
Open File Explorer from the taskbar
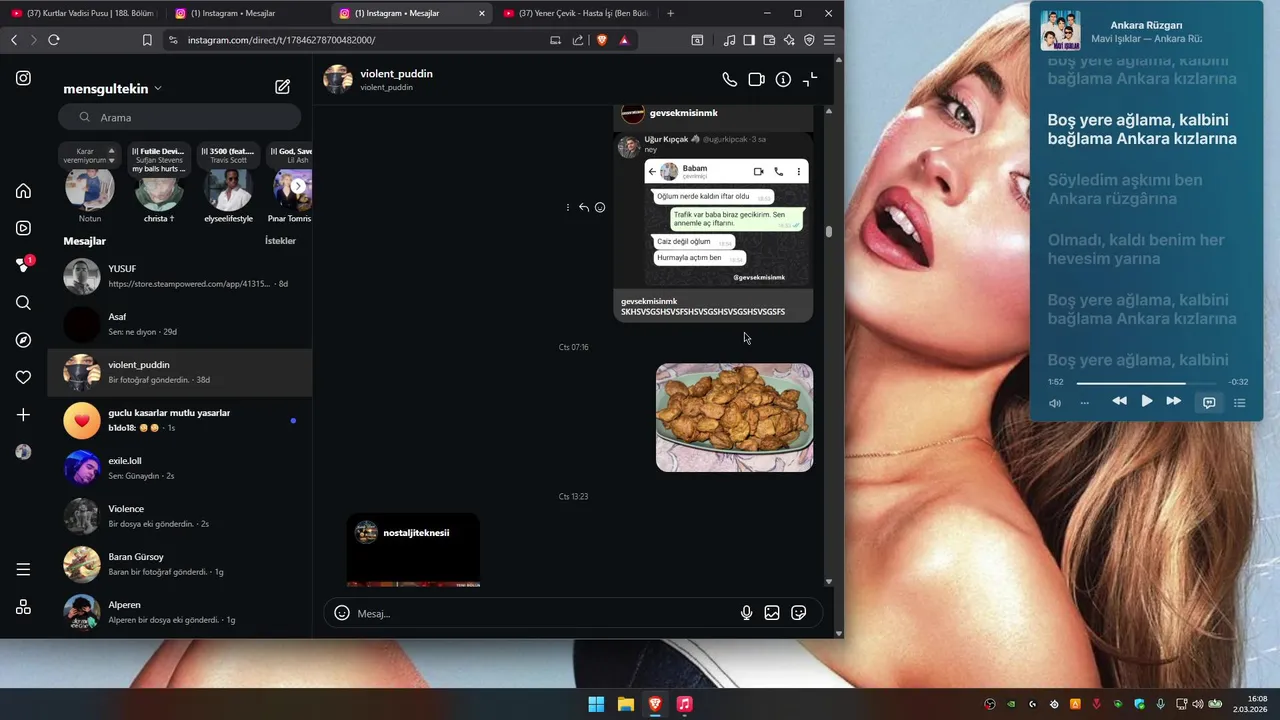point(625,704)
